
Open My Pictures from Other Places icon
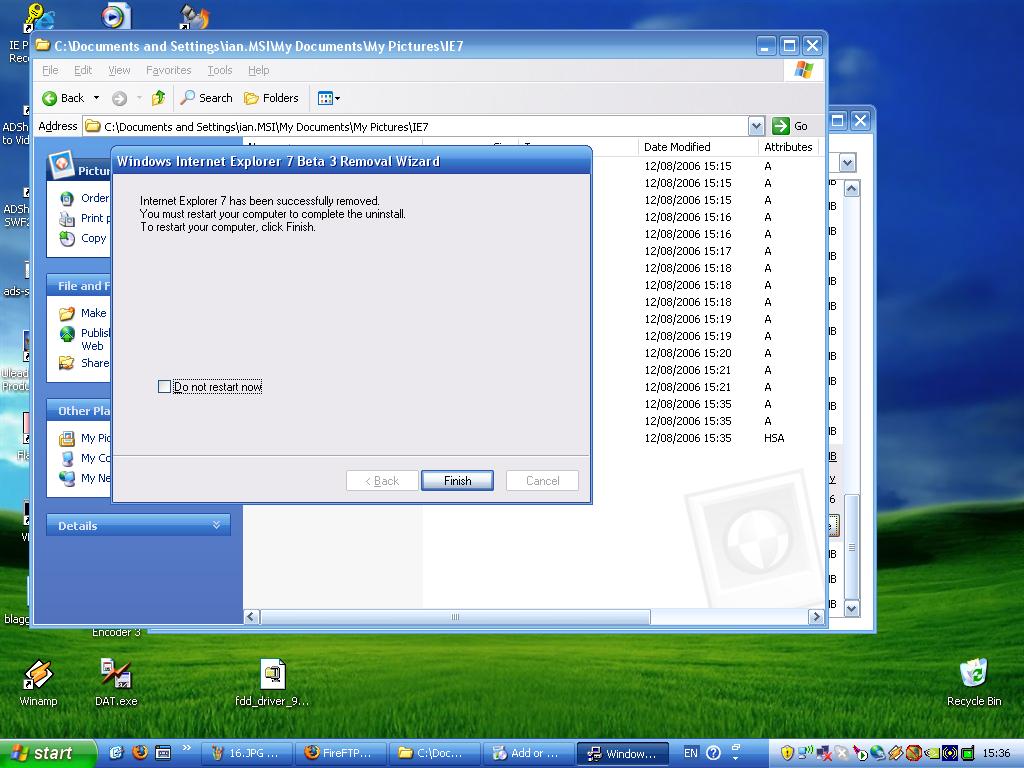[67, 438]
